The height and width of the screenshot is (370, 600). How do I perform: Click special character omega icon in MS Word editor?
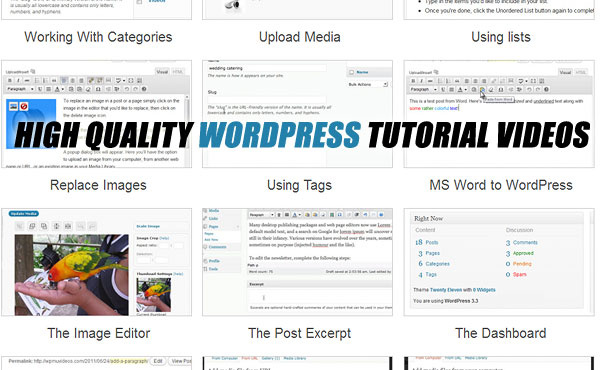[501, 90]
